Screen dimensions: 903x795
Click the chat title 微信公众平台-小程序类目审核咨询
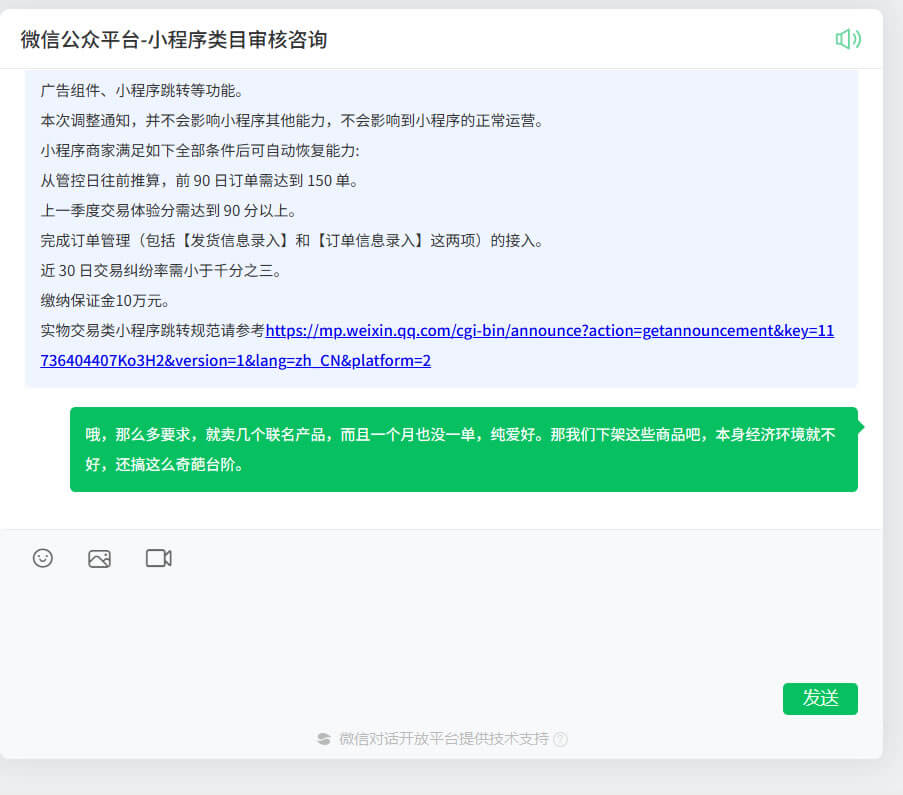coord(174,40)
